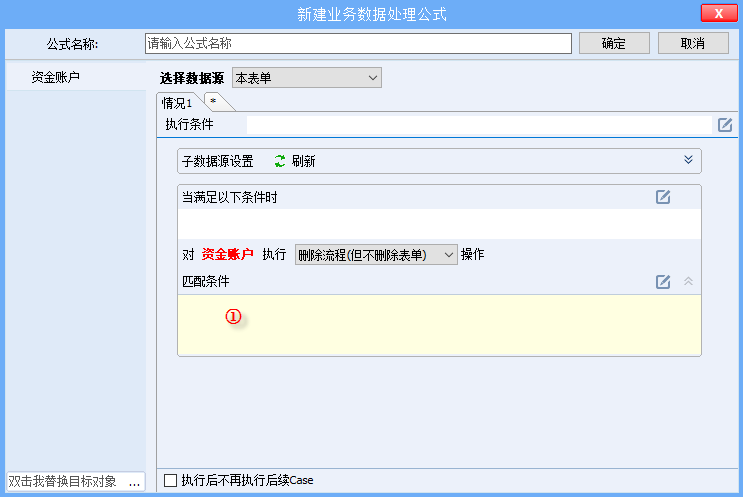Click the red 资金账户 target link

click(227, 254)
